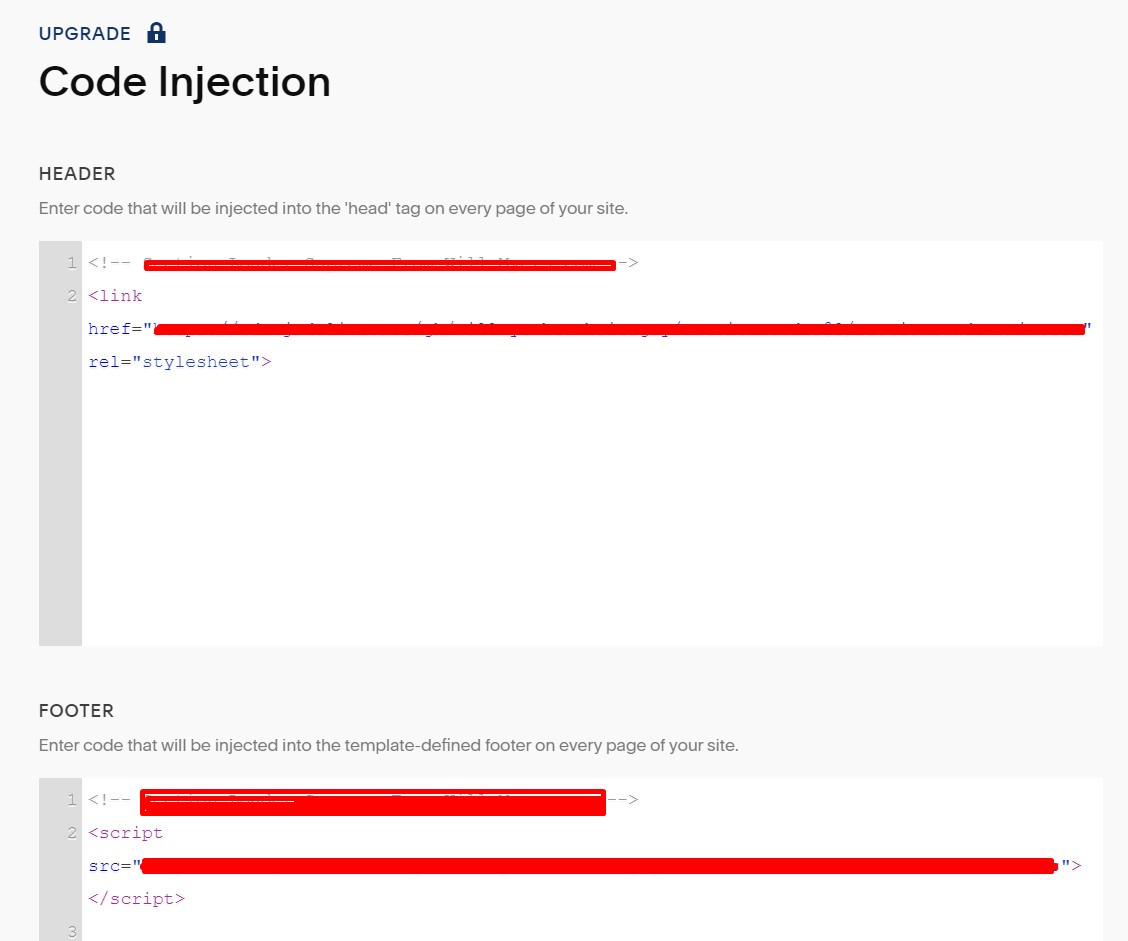This screenshot has width=1128, height=941.
Task: Click line number 1 in header editor
Action: coord(71,263)
